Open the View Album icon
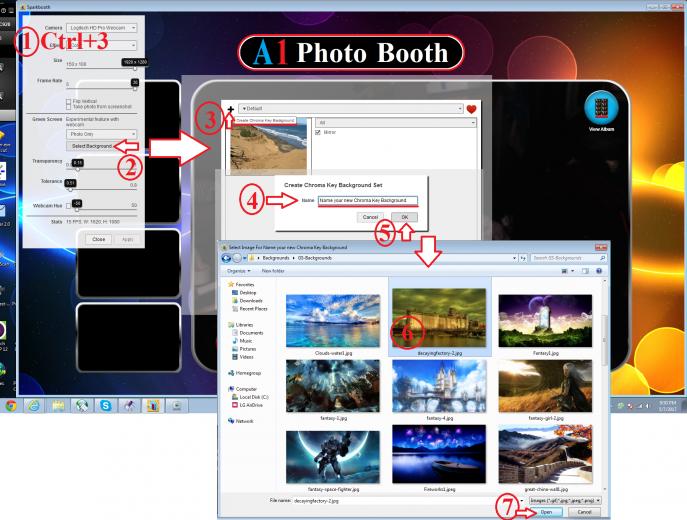This screenshot has width=687, height=520. (x=601, y=110)
